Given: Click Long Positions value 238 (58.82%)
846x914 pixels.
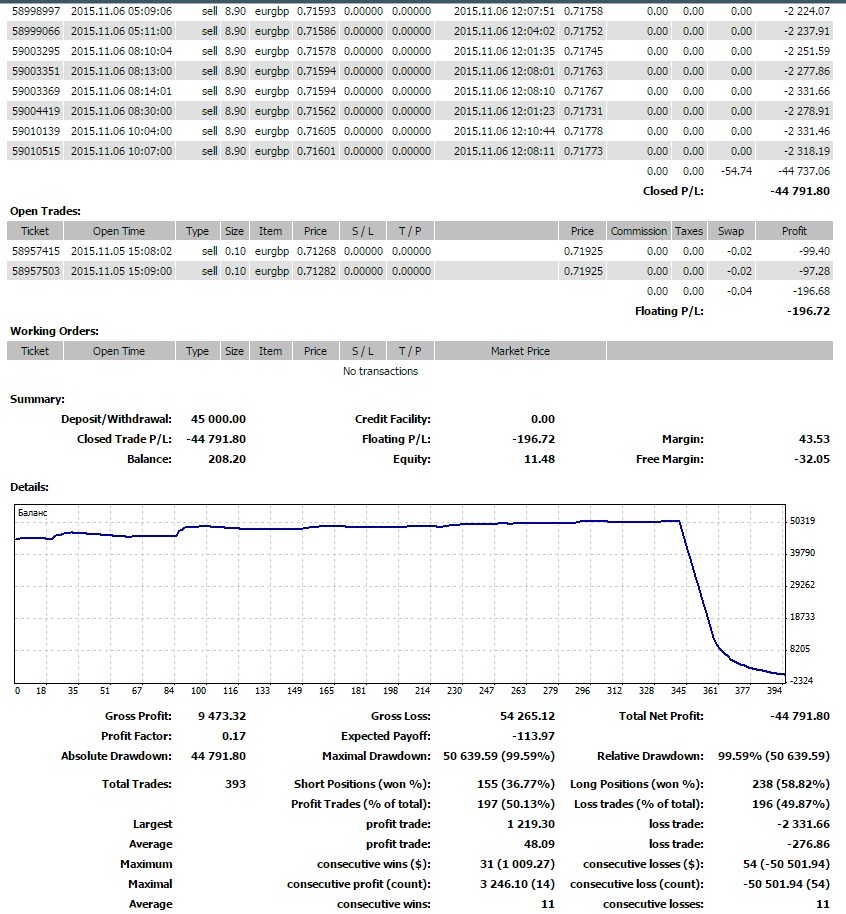Looking at the screenshot, I should (791, 784).
